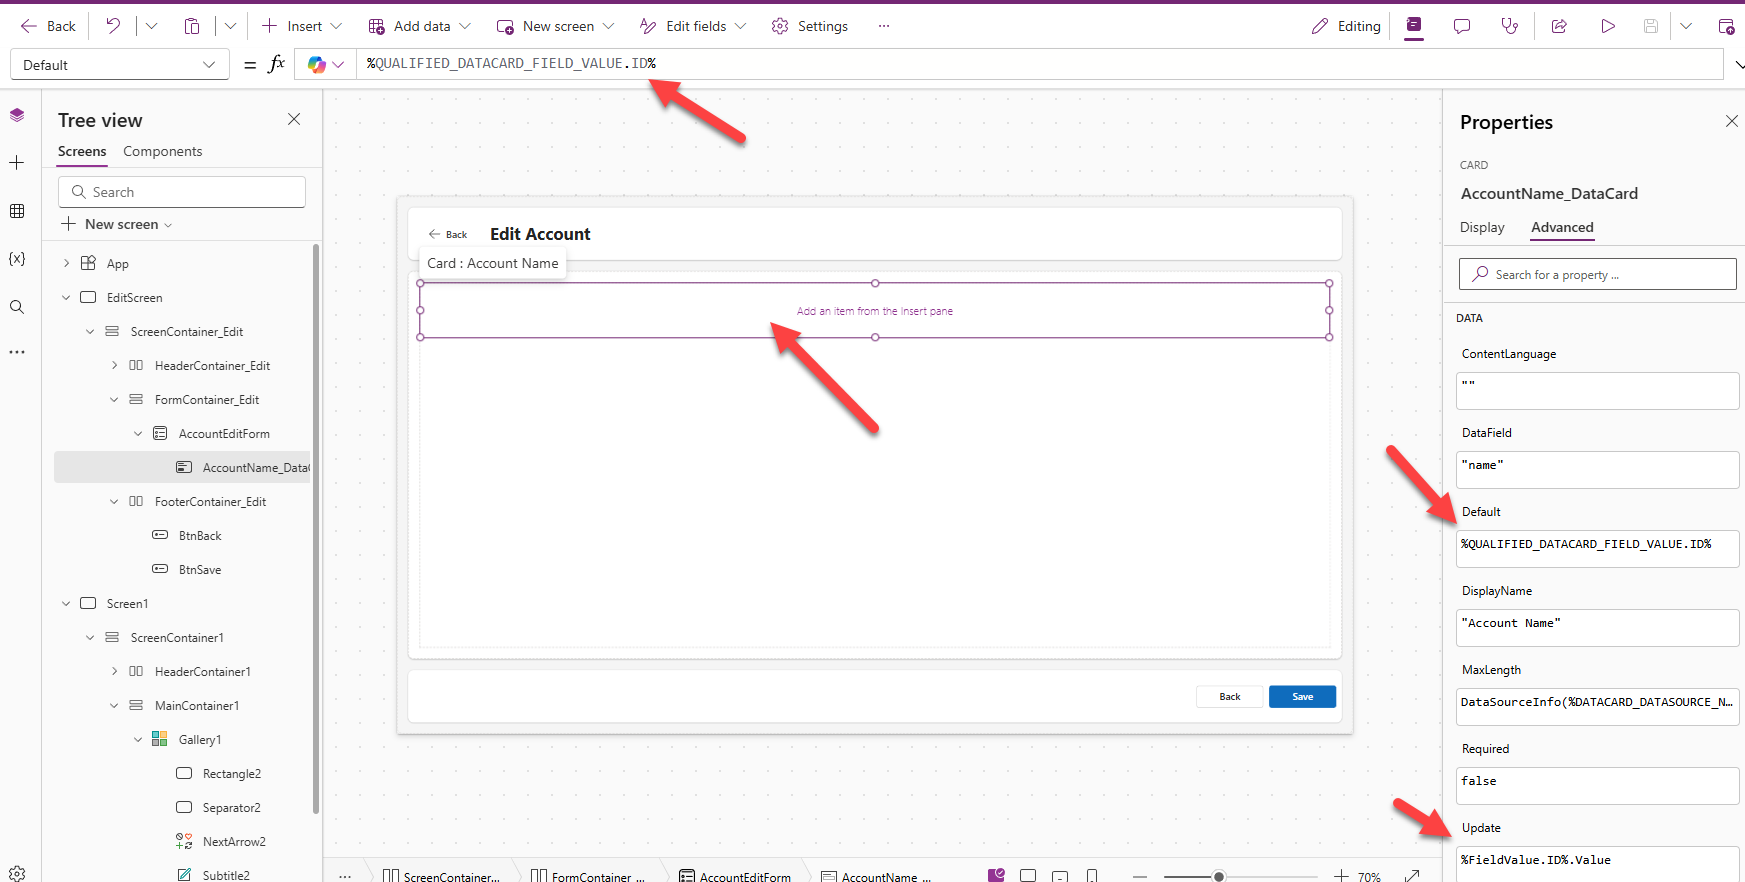The width and height of the screenshot is (1745, 882).
Task: Open the Variables pane in left rail
Action: [x=17, y=259]
